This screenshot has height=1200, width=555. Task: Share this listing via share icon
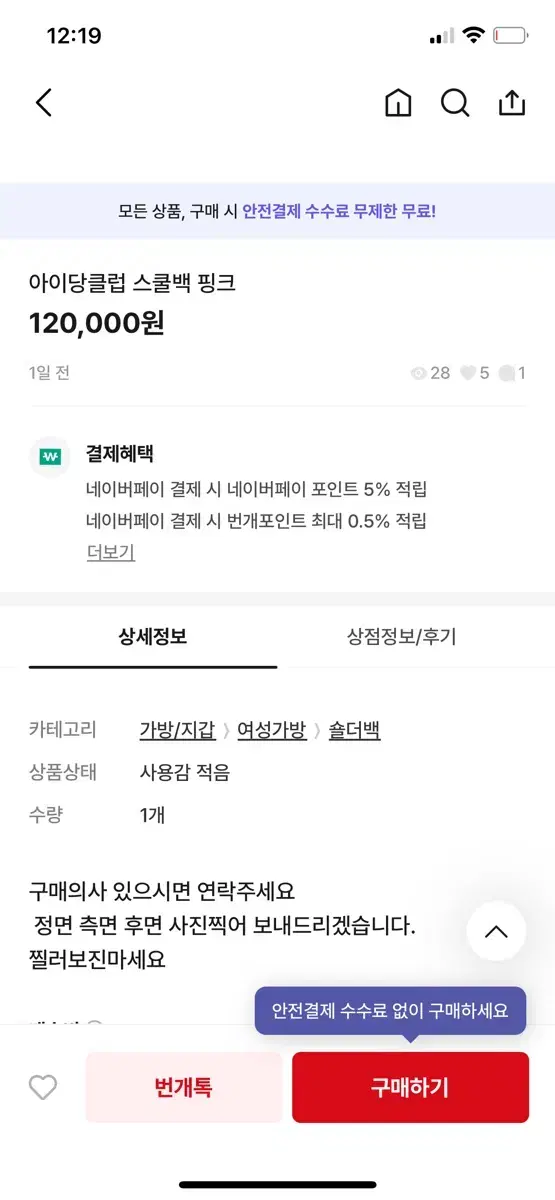point(511,103)
